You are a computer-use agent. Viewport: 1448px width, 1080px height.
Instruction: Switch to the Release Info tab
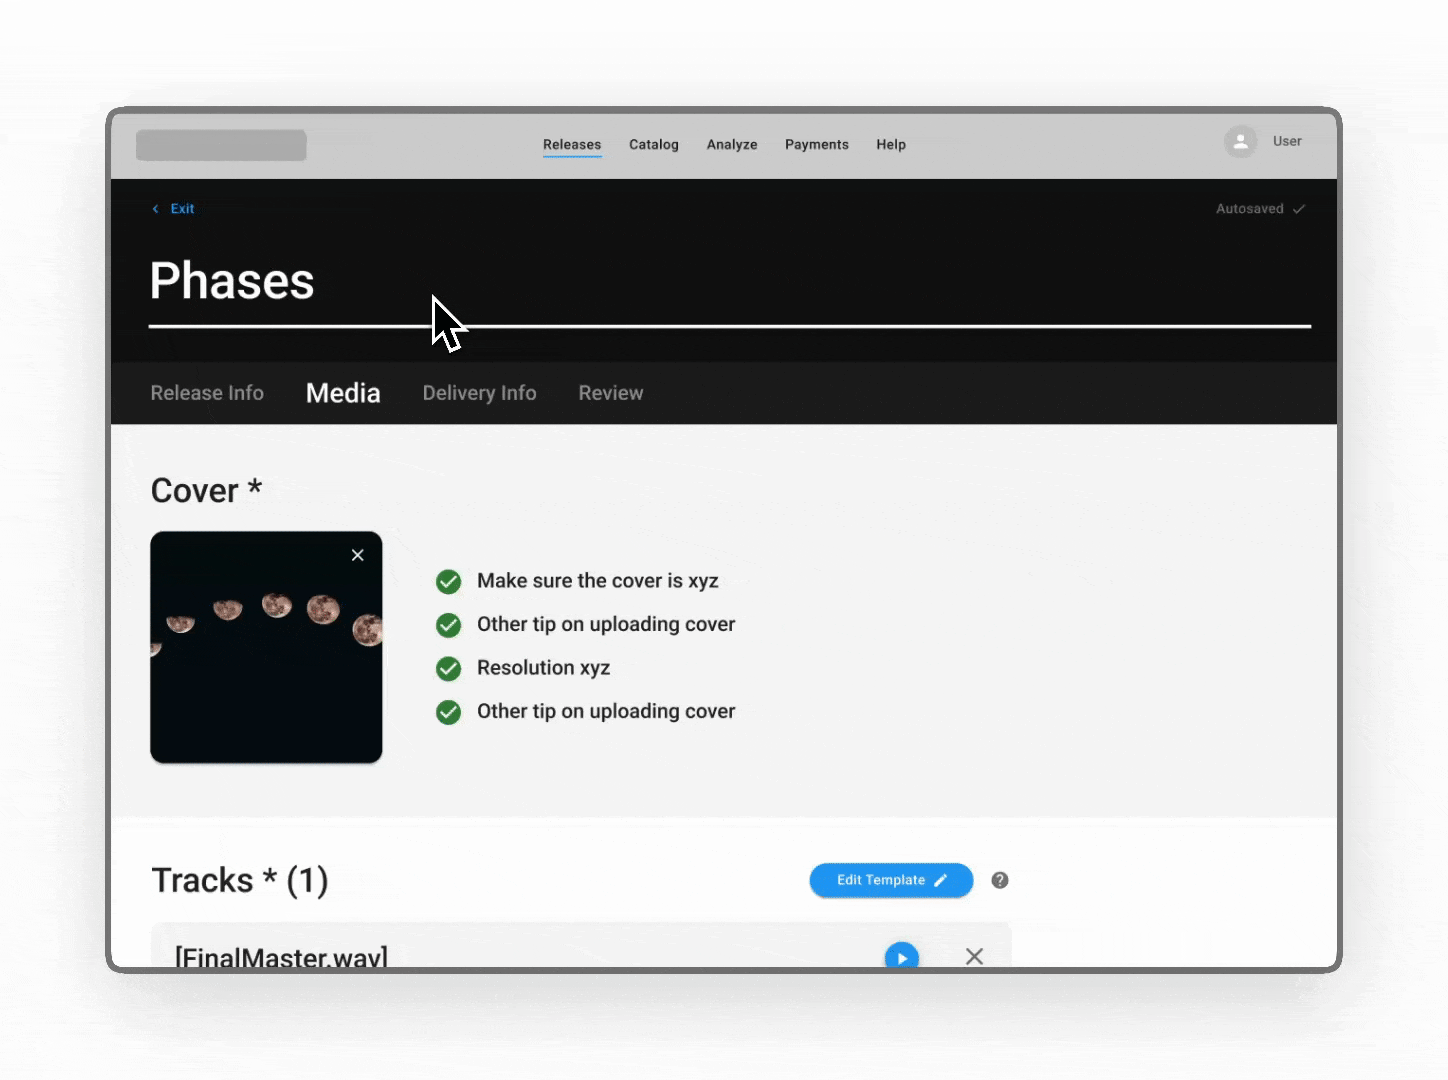(x=207, y=393)
